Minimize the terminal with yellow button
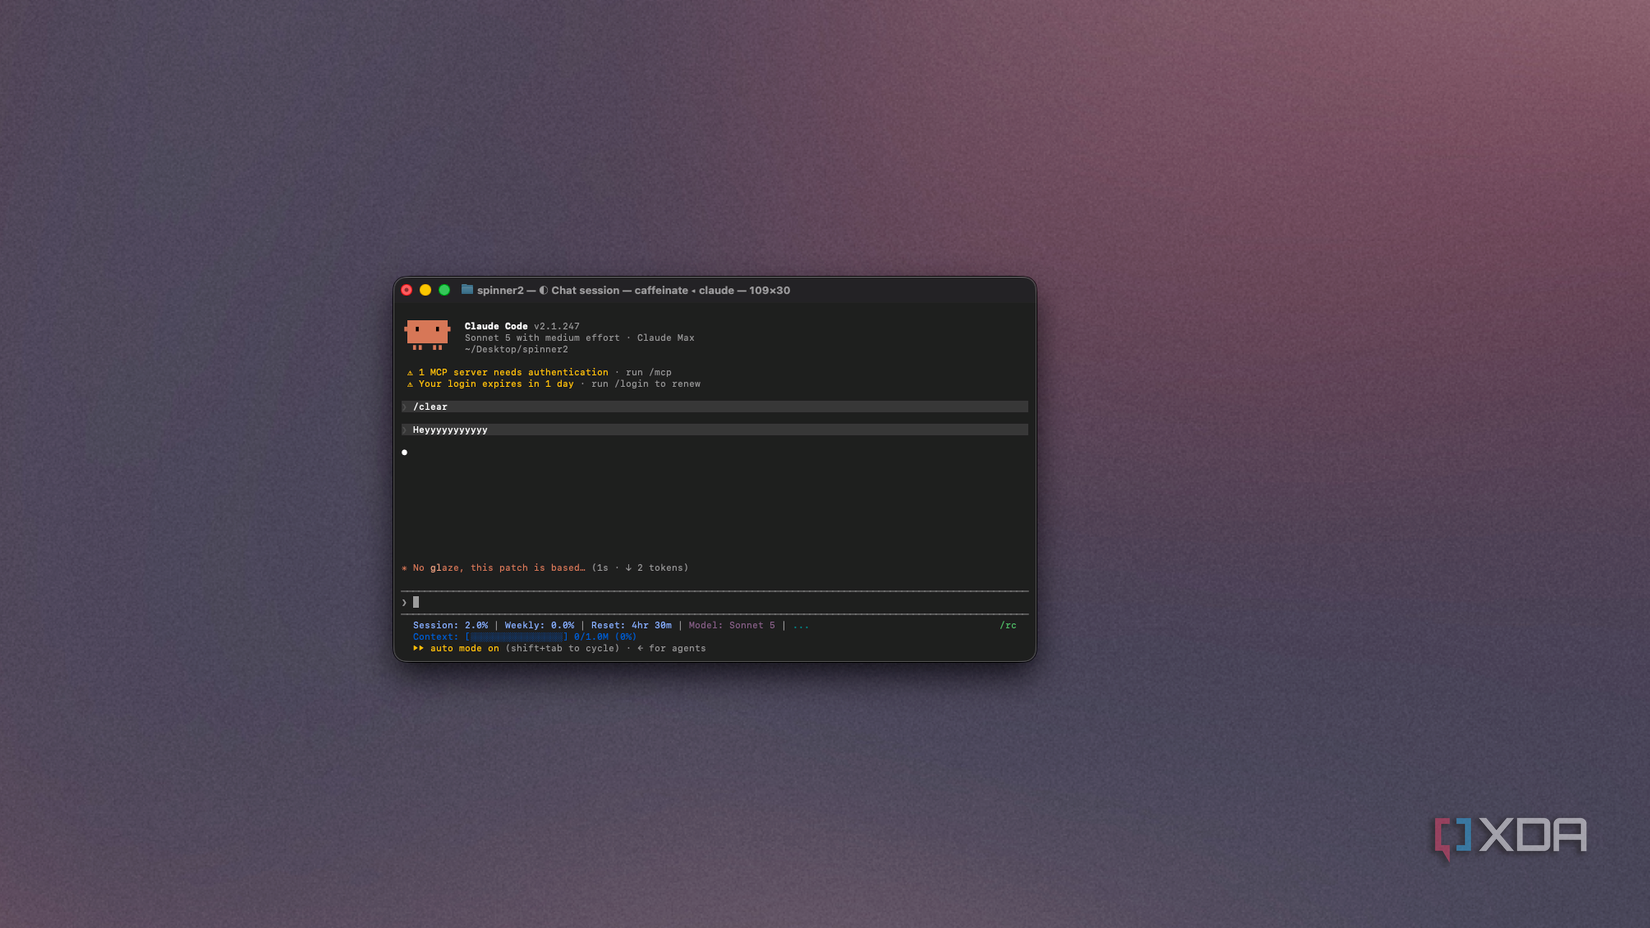The width and height of the screenshot is (1650, 928). [425, 290]
